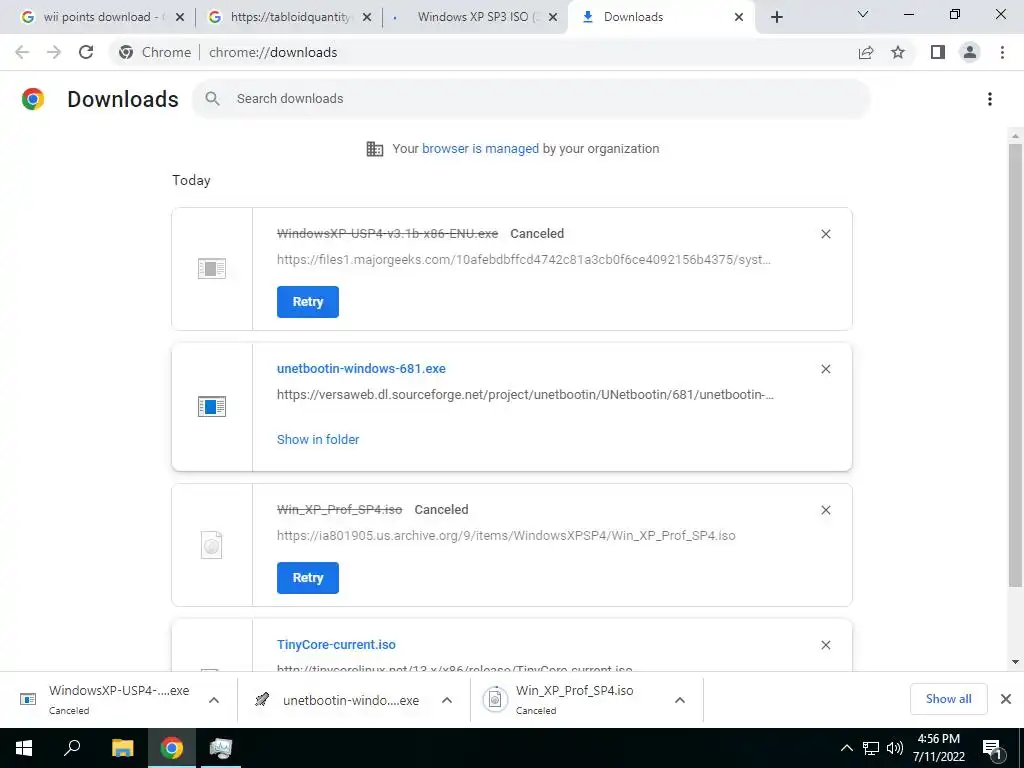Open the monitor app in taskbar
This screenshot has width=1024, height=768.
pos(221,748)
